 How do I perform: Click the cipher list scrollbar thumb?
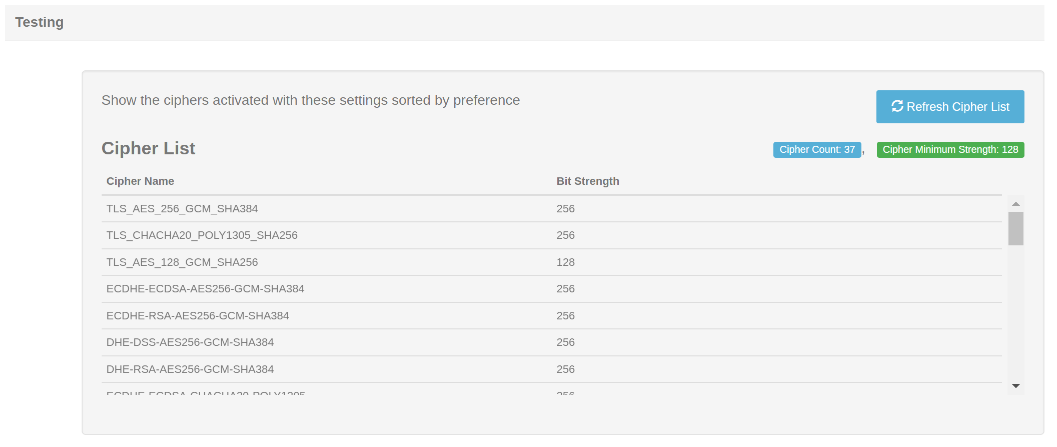pos(1016,228)
